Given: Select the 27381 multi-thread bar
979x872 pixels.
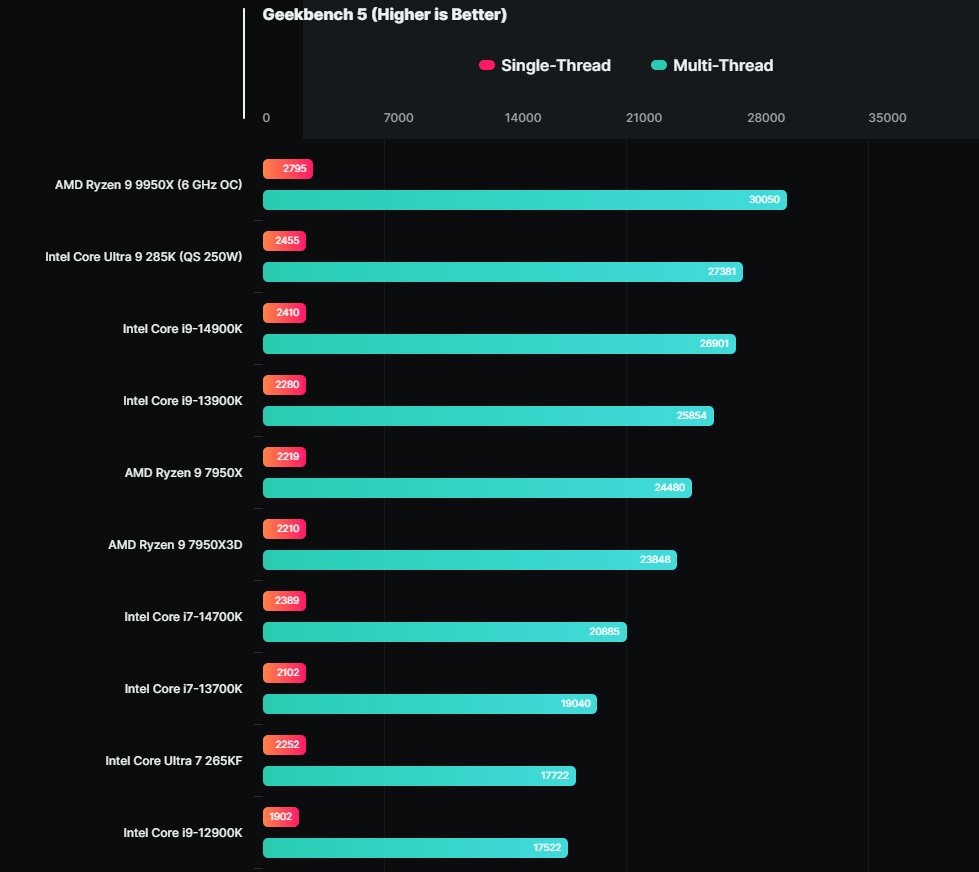Looking at the screenshot, I should 503,272.
